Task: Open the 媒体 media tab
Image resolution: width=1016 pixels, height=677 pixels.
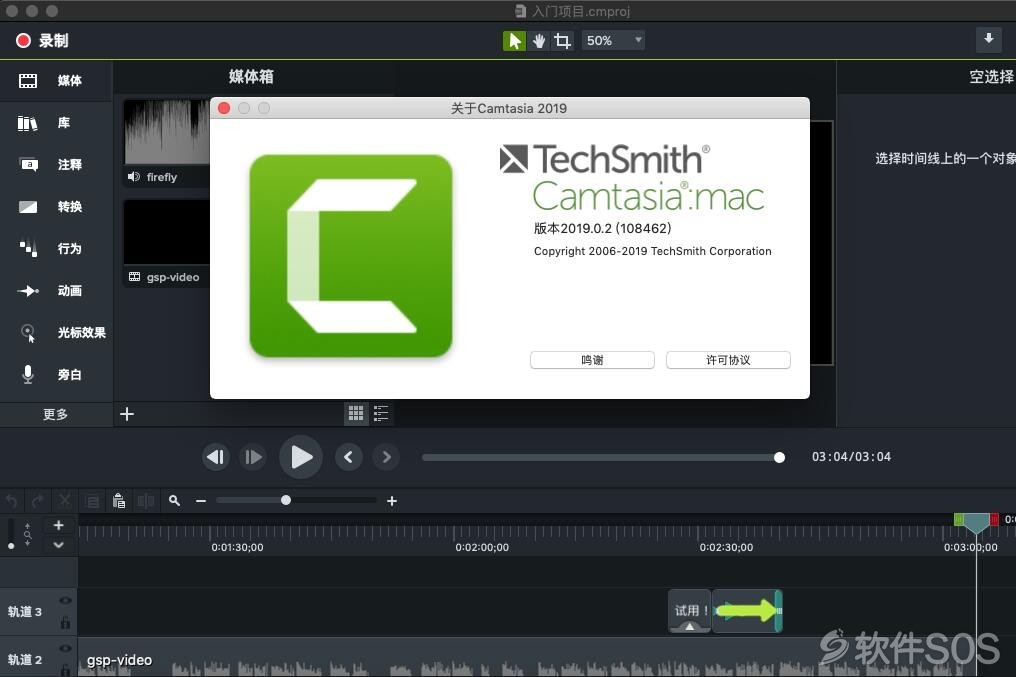Action: (56, 80)
